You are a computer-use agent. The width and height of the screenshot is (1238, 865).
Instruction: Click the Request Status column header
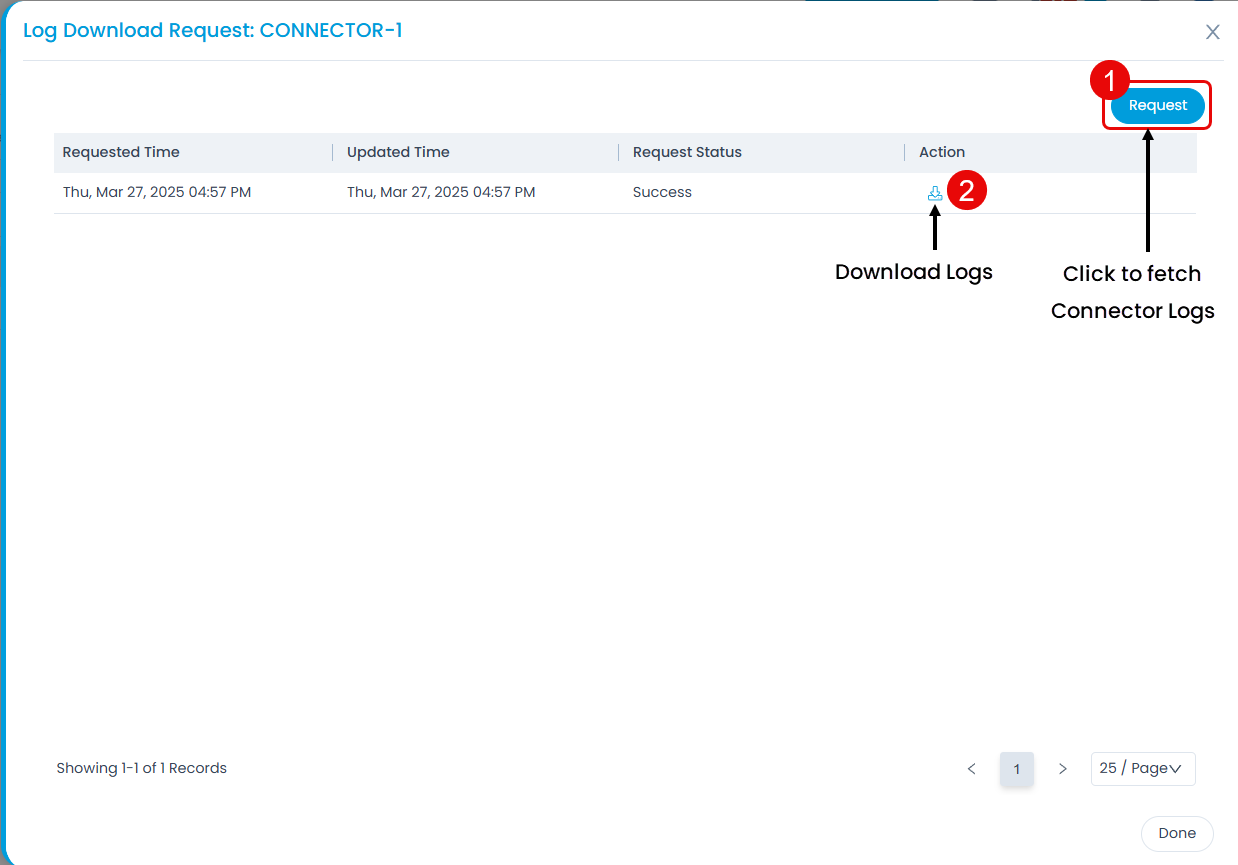click(687, 152)
